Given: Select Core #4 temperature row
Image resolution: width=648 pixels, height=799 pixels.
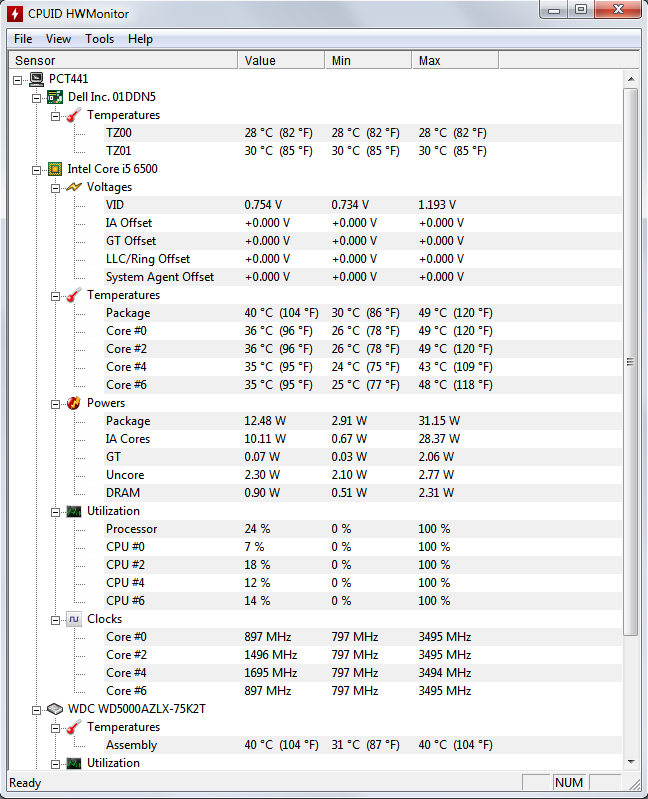Looking at the screenshot, I should 363,367.
